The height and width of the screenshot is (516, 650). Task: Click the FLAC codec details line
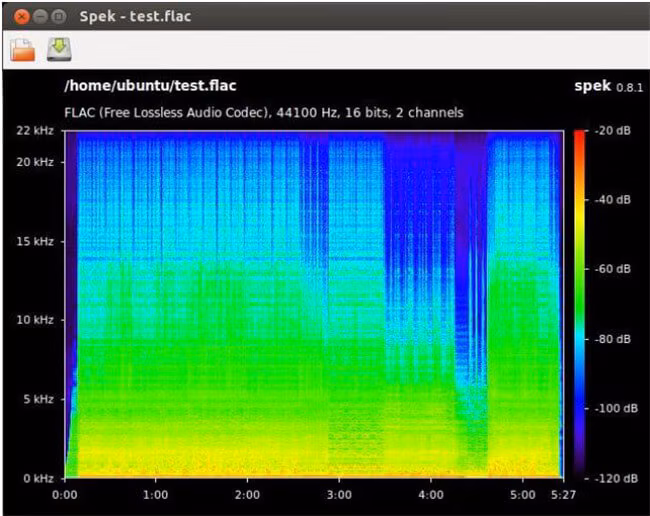click(264, 112)
